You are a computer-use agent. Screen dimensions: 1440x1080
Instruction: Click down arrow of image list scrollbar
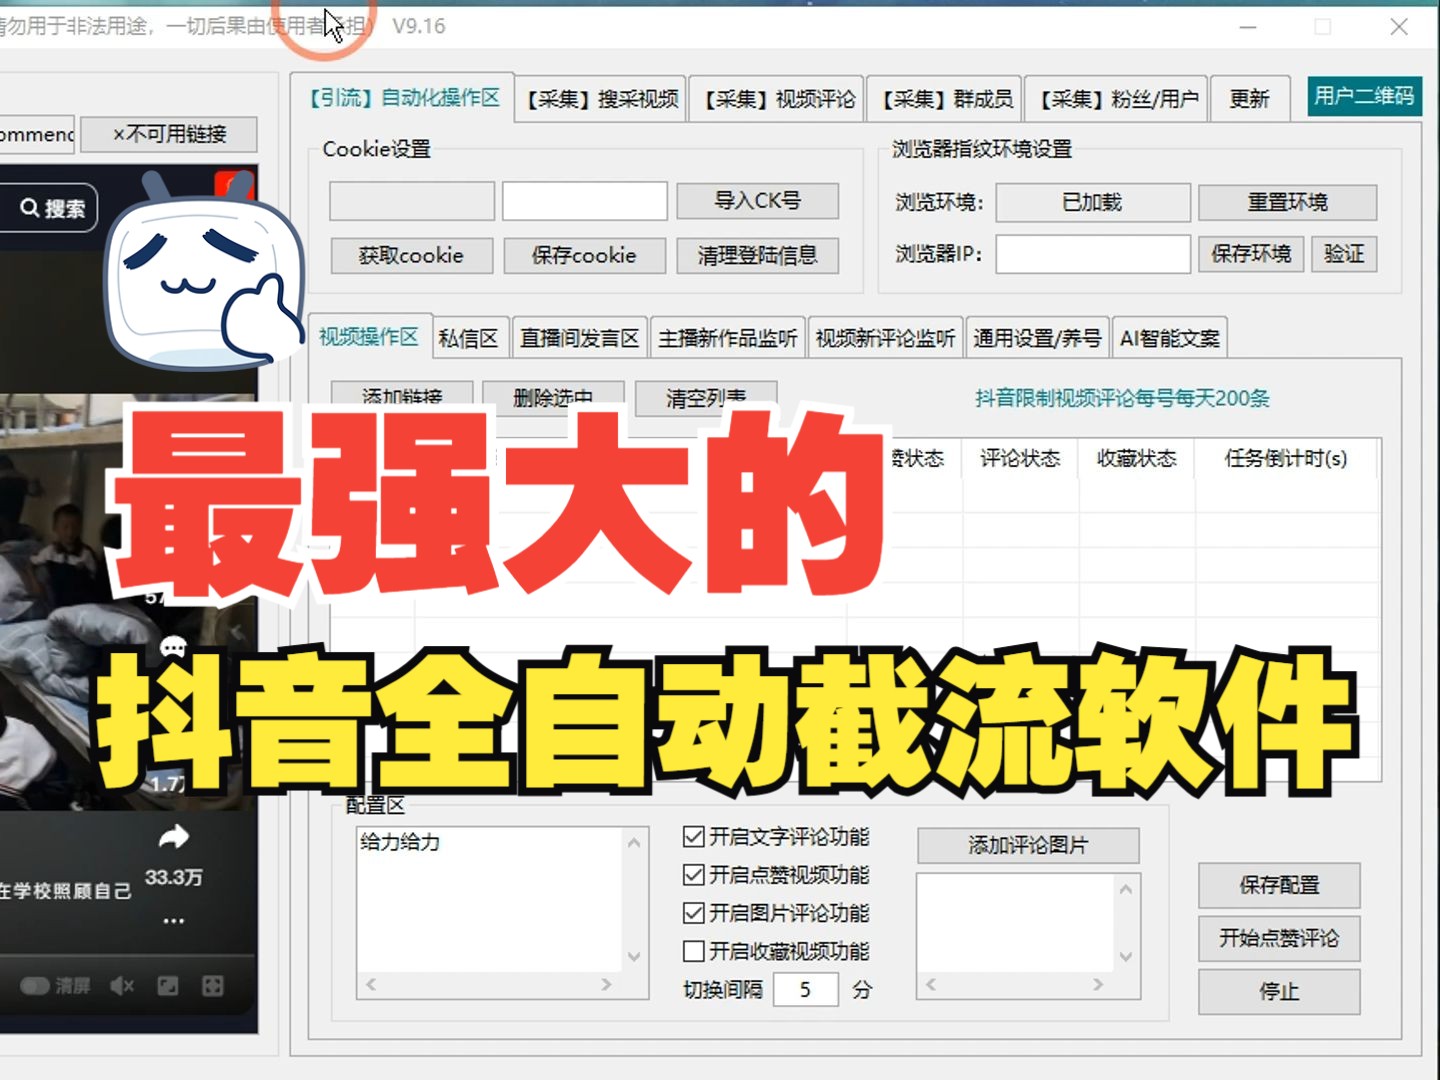click(x=1126, y=956)
